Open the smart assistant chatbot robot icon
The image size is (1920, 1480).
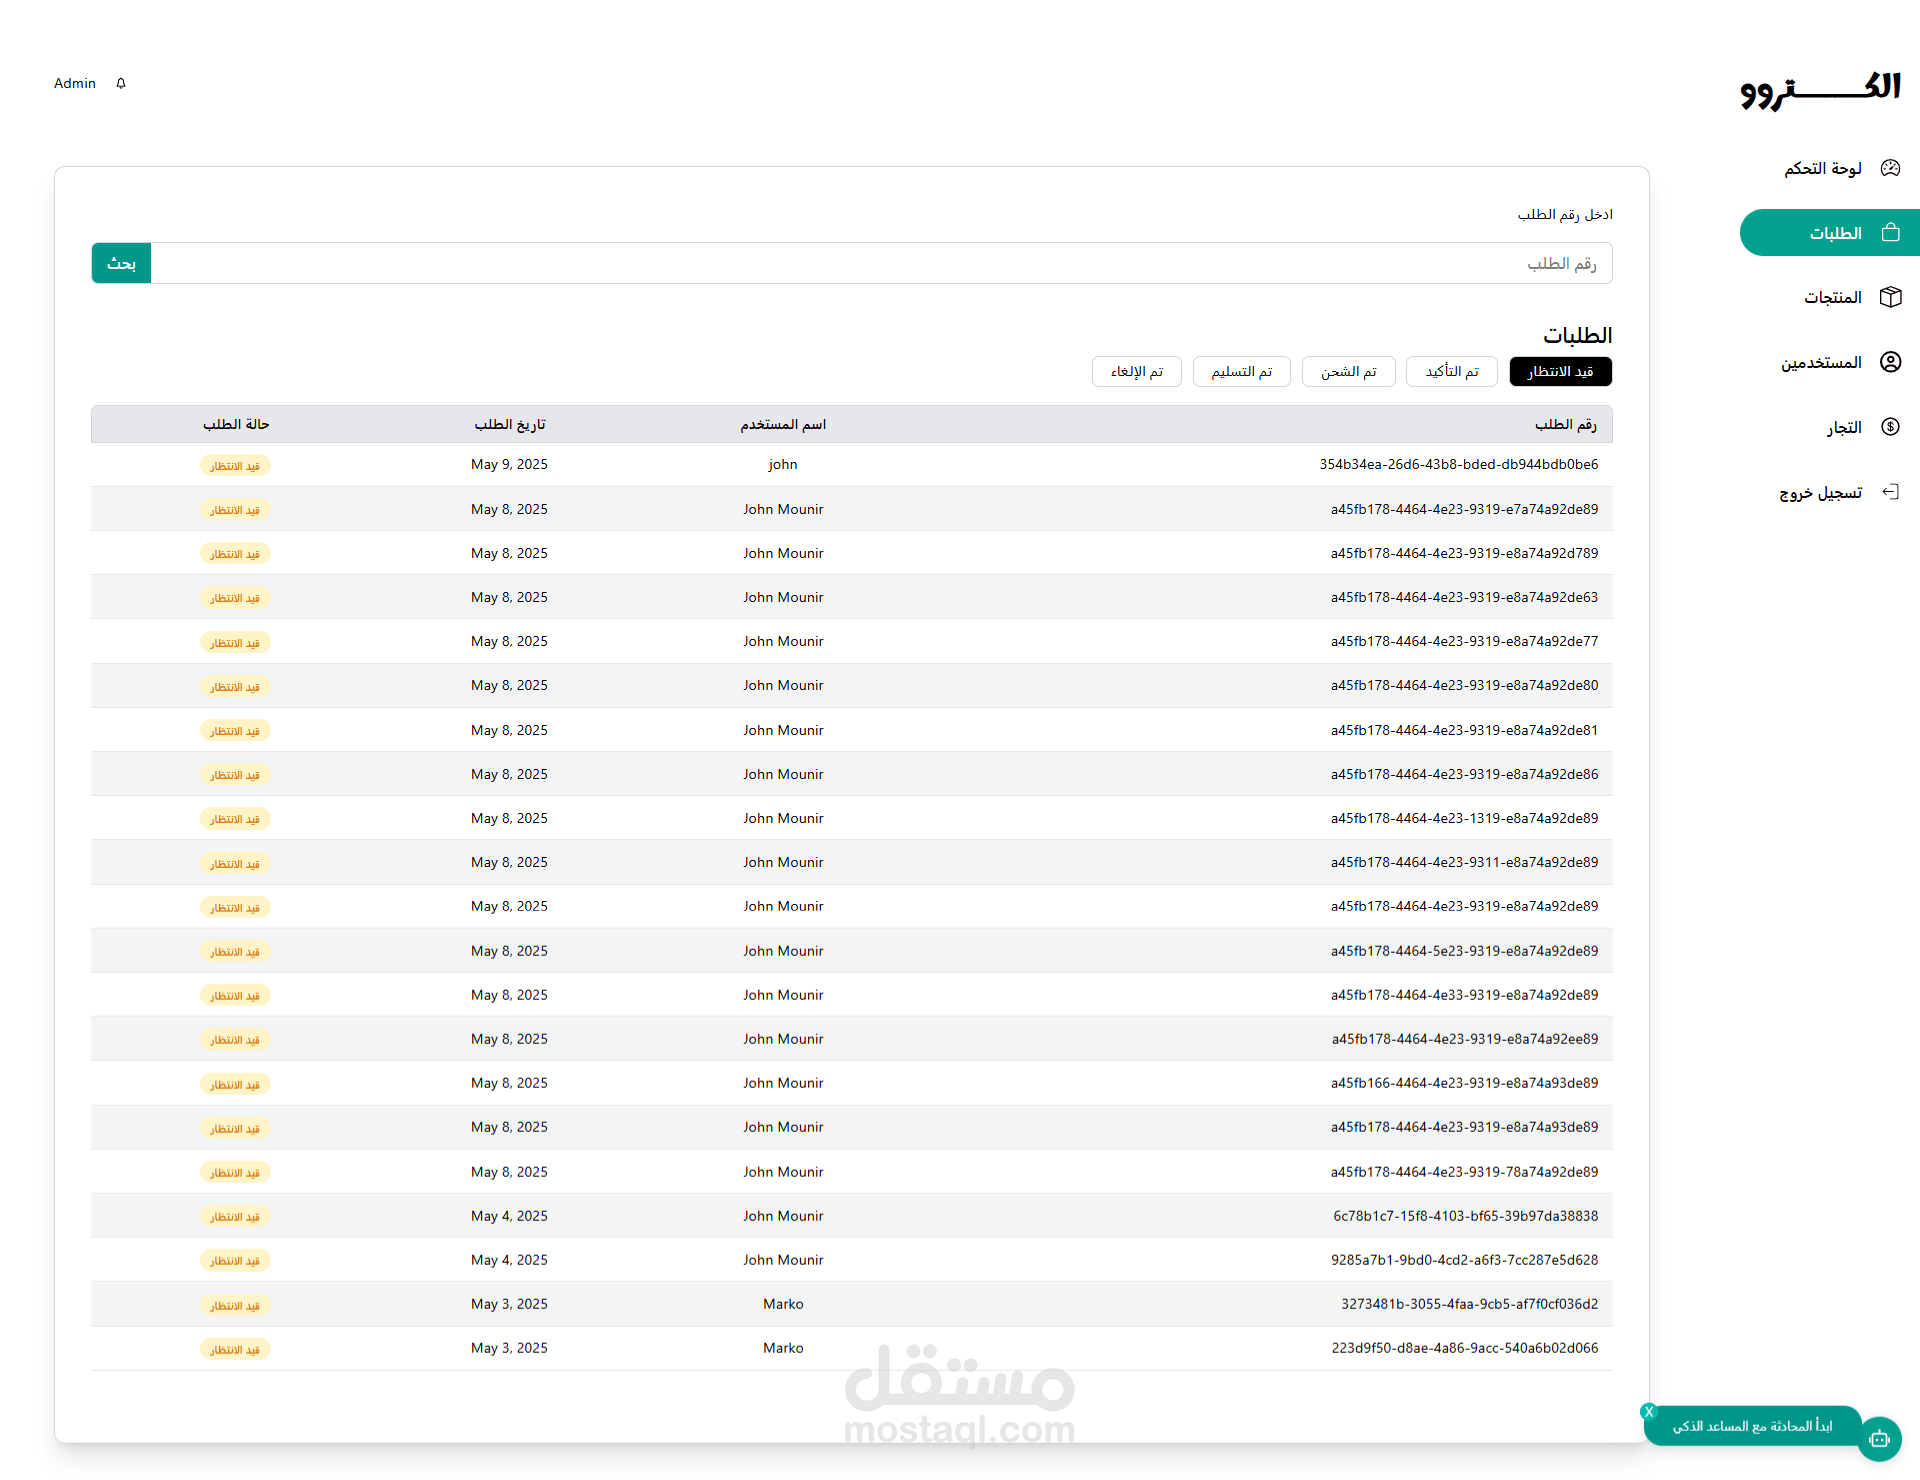(1879, 1439)
